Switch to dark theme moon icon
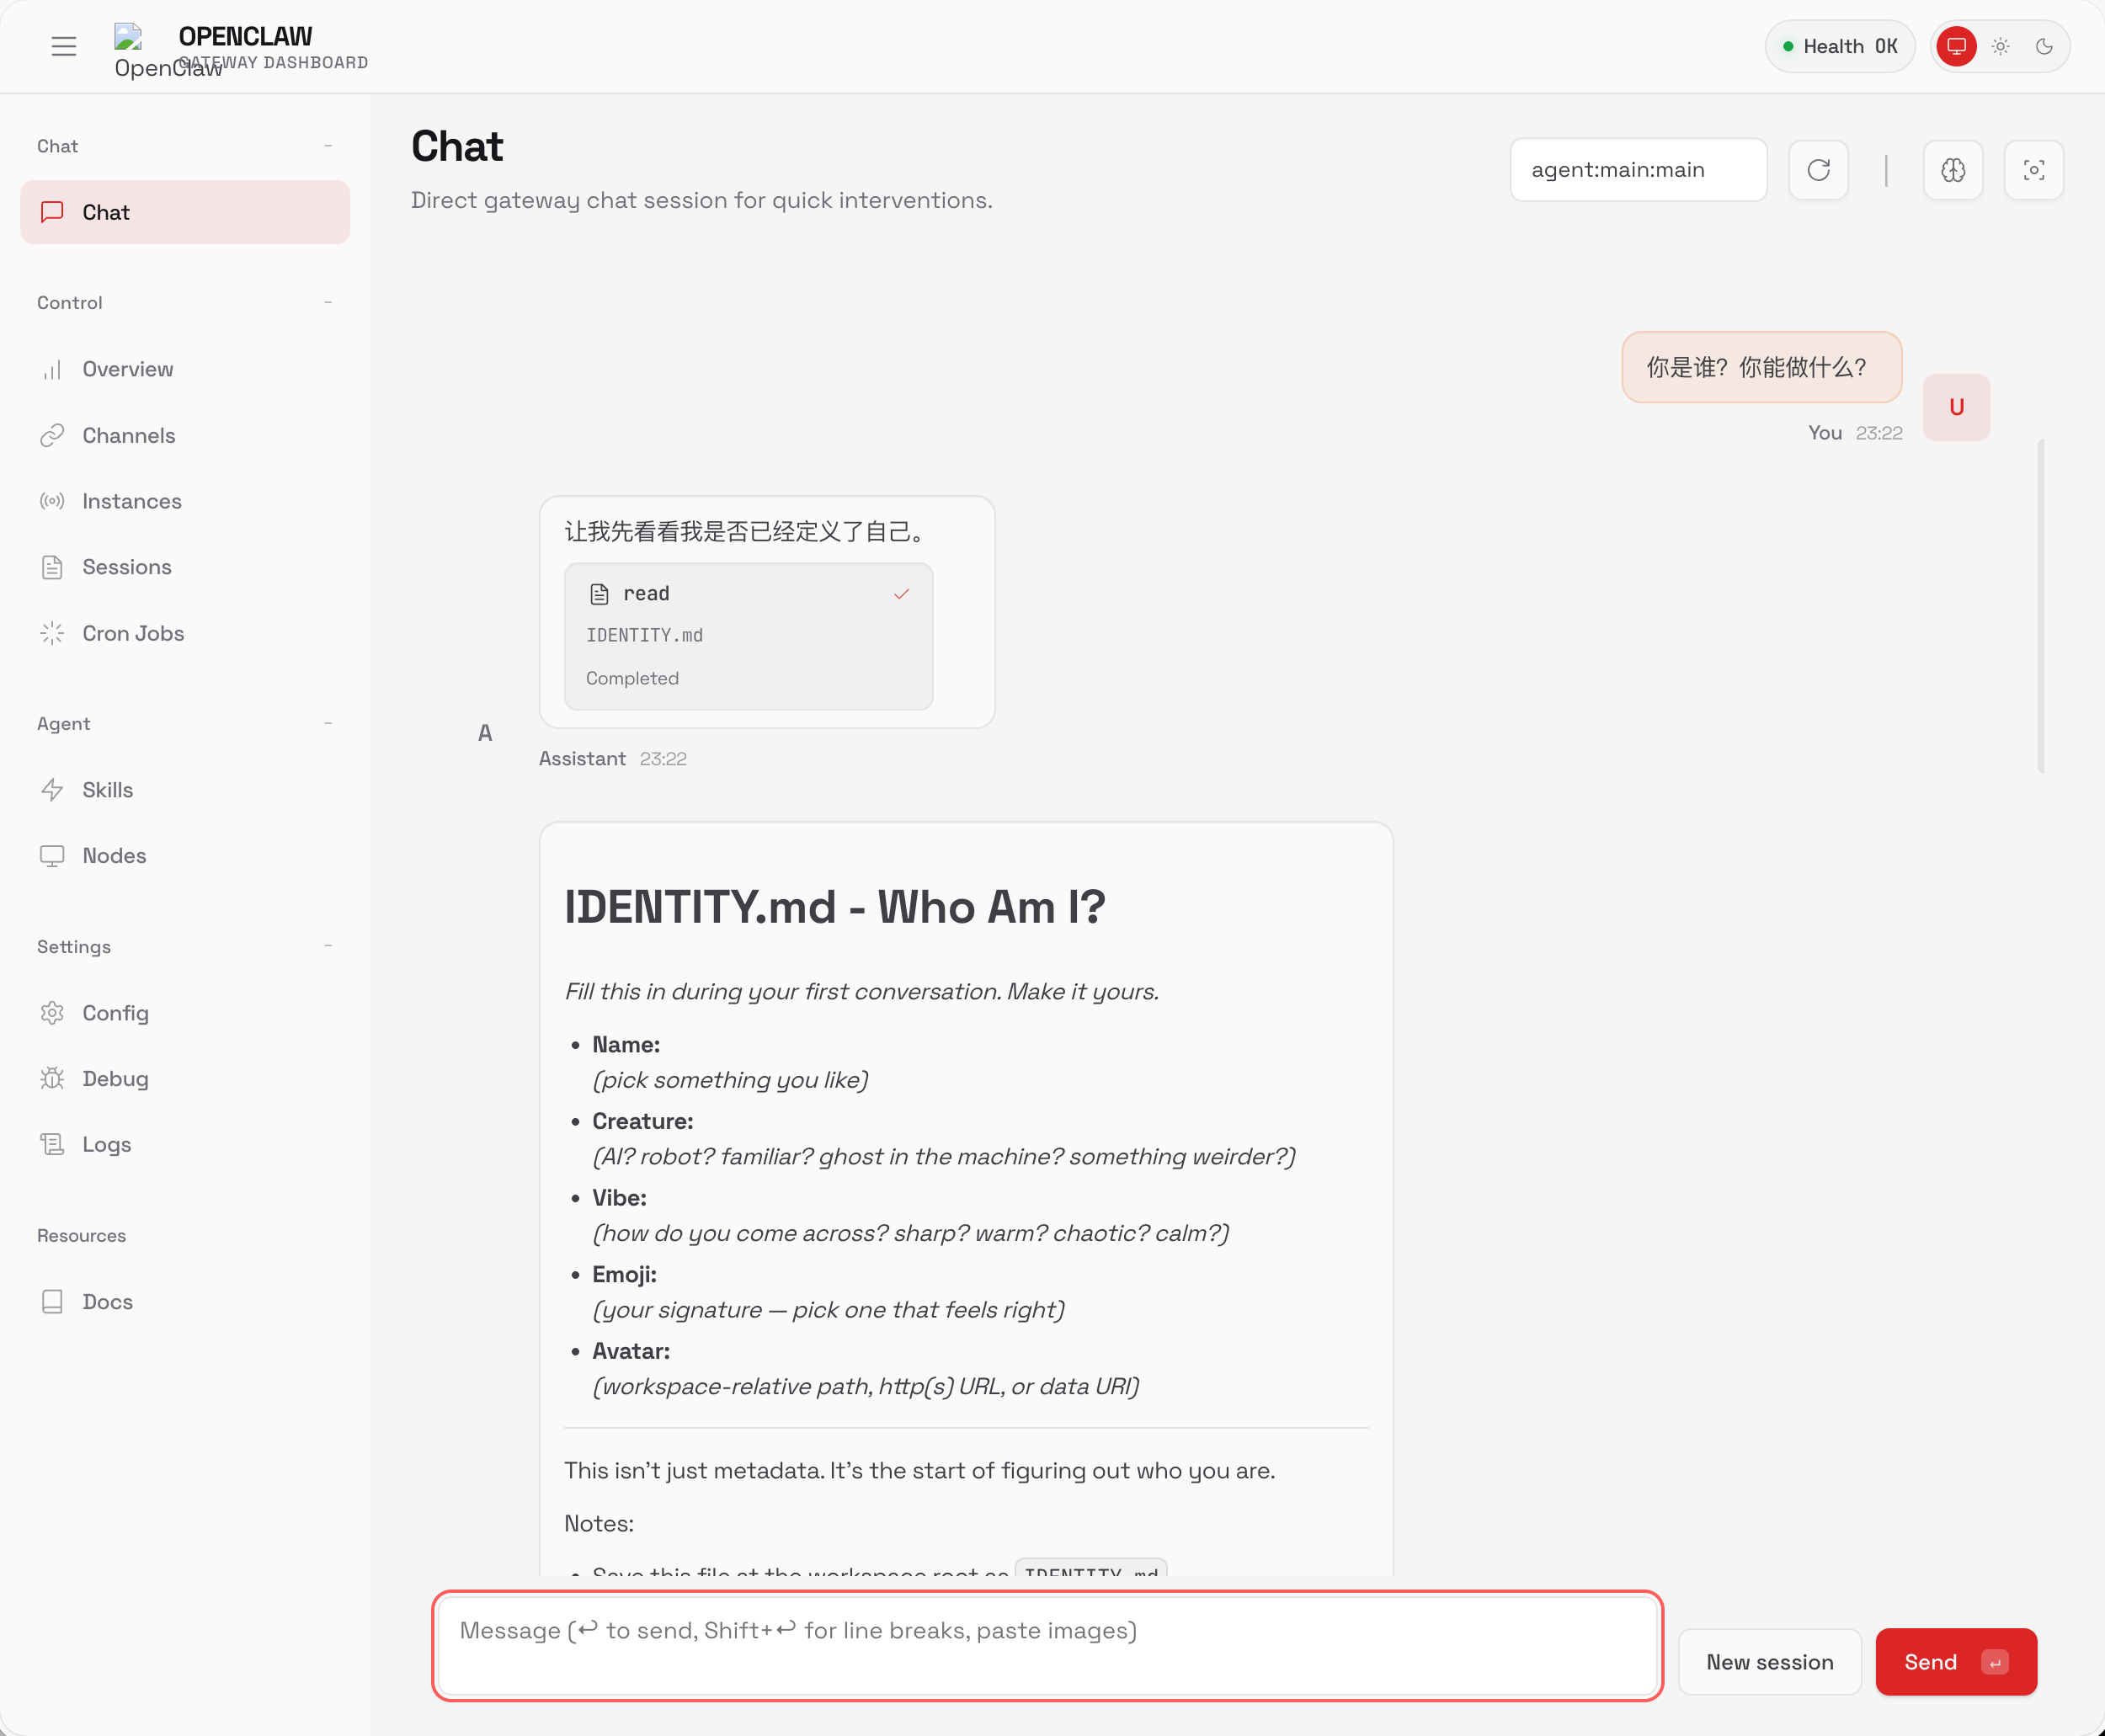 tap(2044, 46)
